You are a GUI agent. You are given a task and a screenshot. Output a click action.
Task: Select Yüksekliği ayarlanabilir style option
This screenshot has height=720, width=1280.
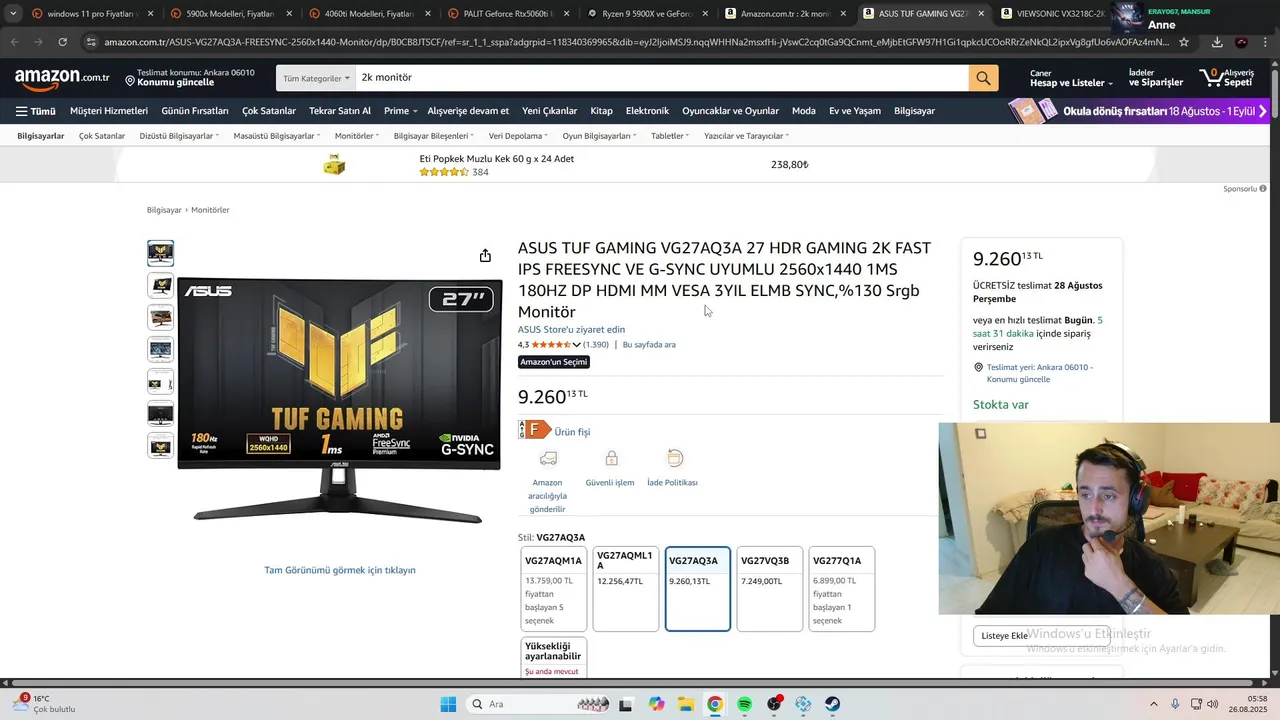[x=553, y=657]
